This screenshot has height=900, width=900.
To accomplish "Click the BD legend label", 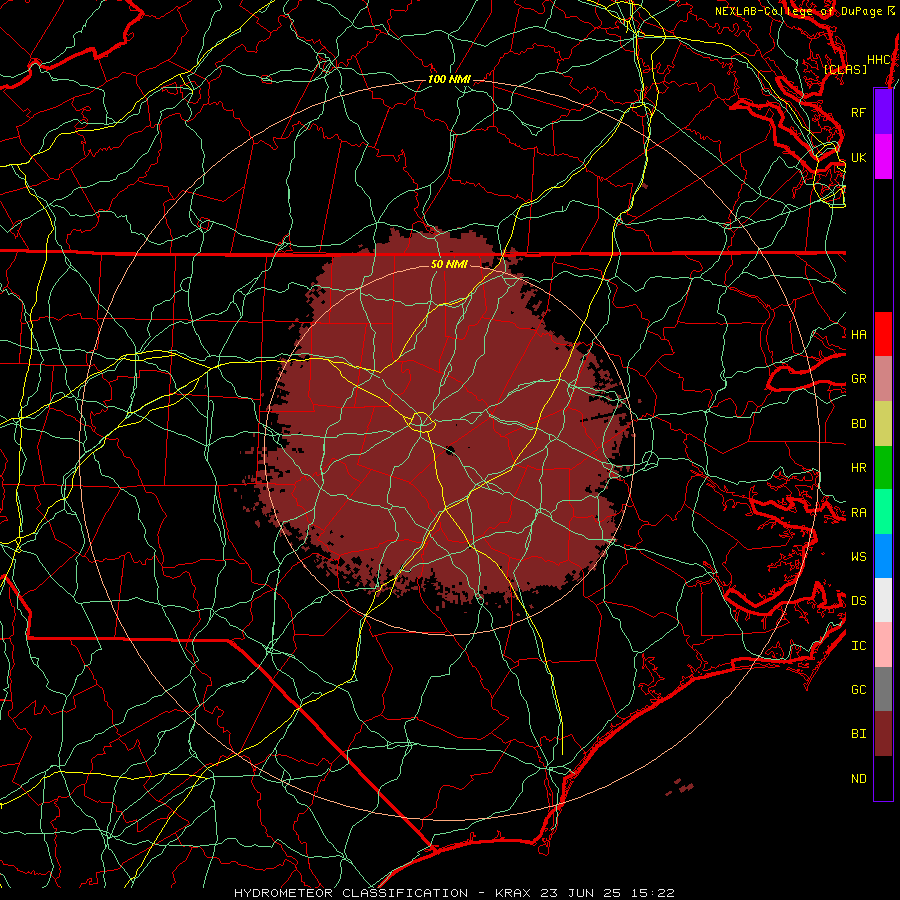I will 859,424.
